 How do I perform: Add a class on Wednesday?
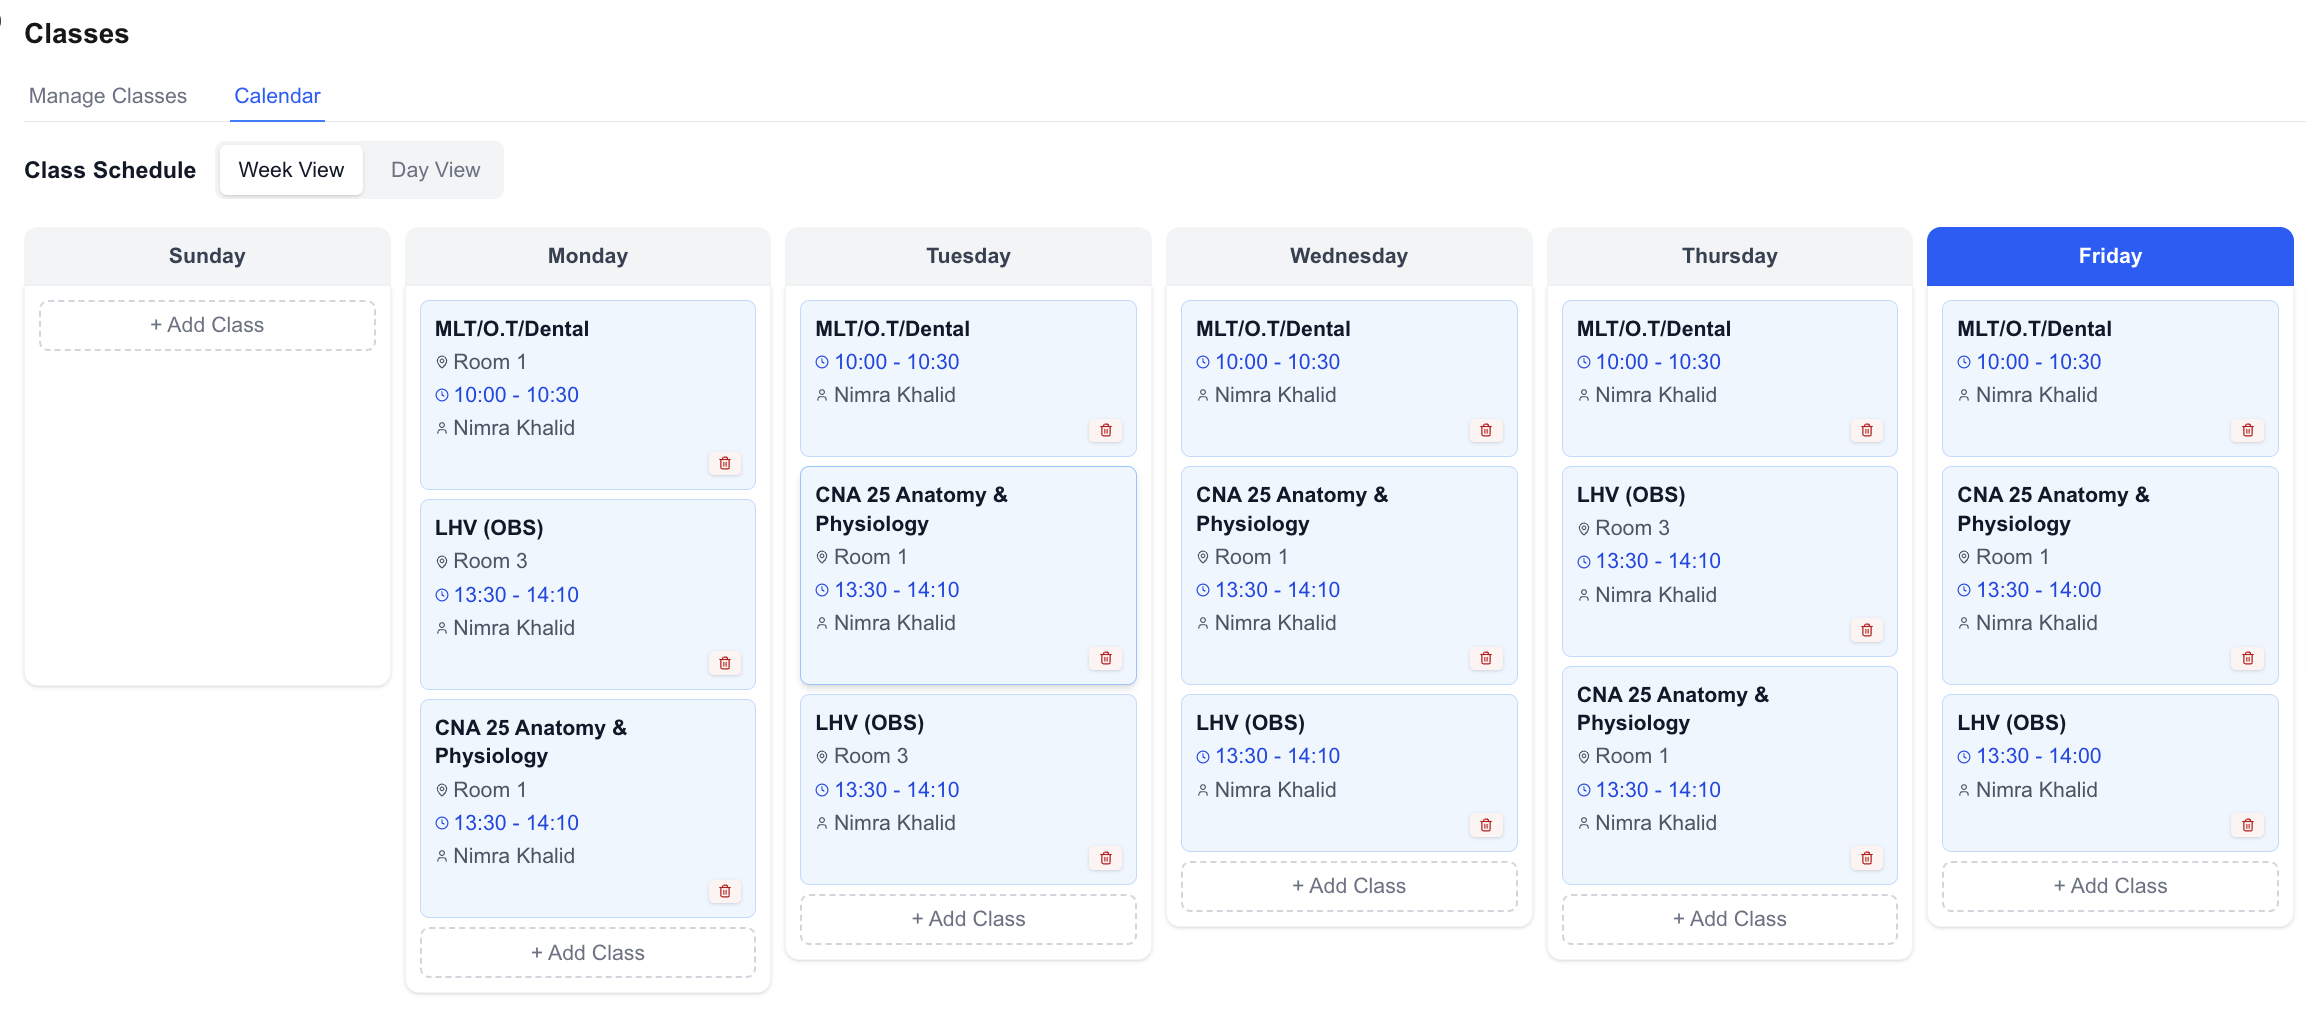pyautogui.click(x=1349, y=886)
